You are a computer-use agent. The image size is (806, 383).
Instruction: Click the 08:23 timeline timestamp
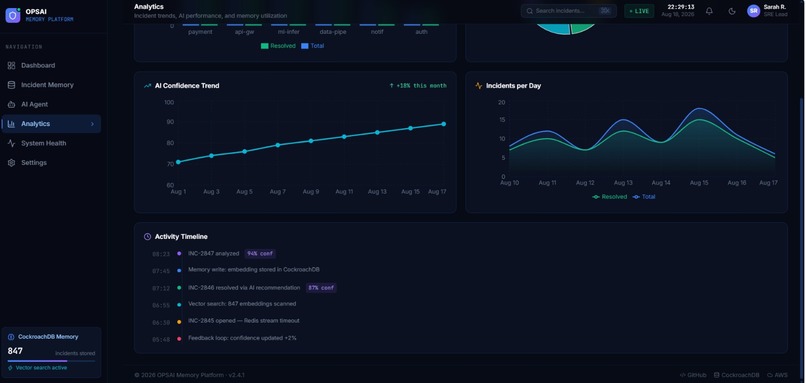click(x=161, y=254)
